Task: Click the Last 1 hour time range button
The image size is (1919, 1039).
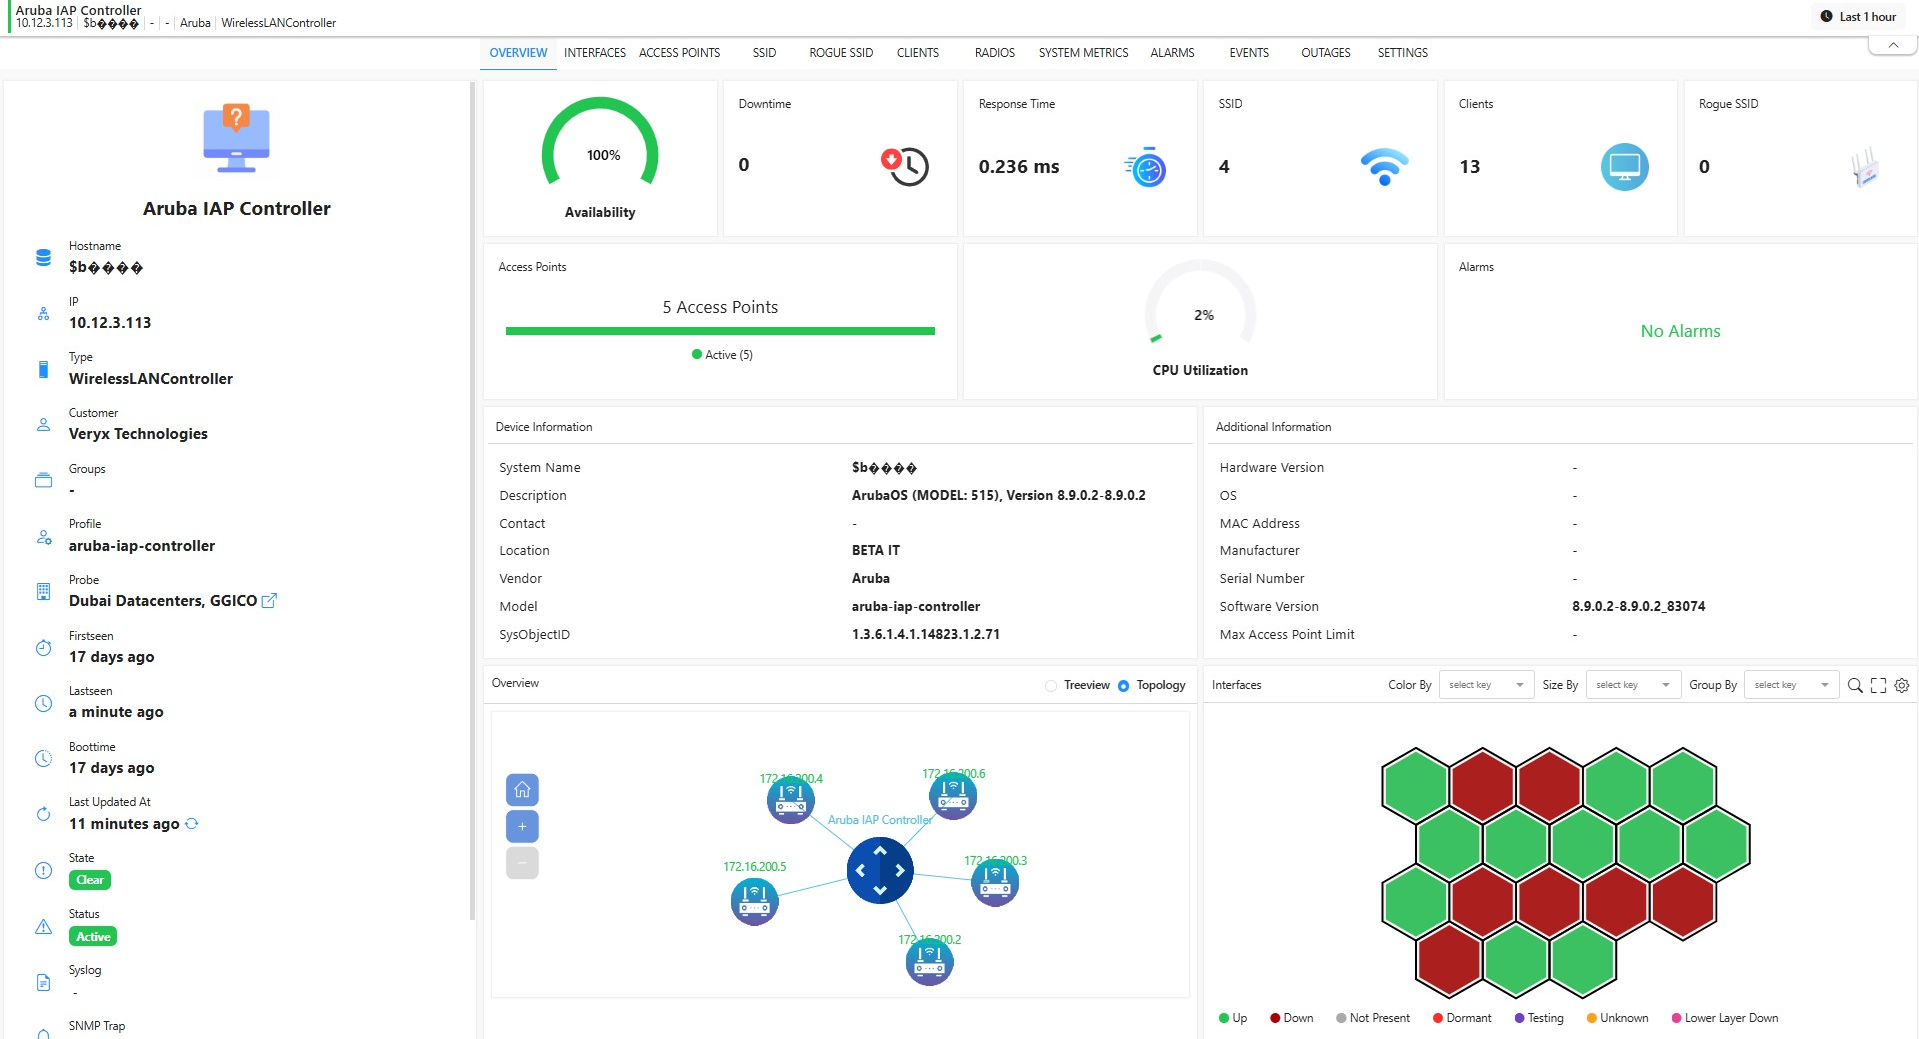Action: pos(1858,17)
